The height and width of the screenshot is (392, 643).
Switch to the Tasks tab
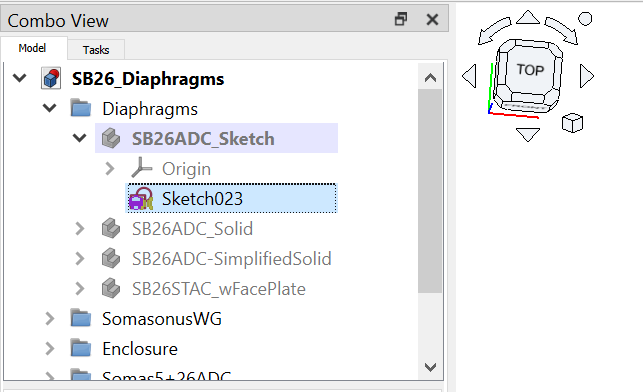pos(96,50)
